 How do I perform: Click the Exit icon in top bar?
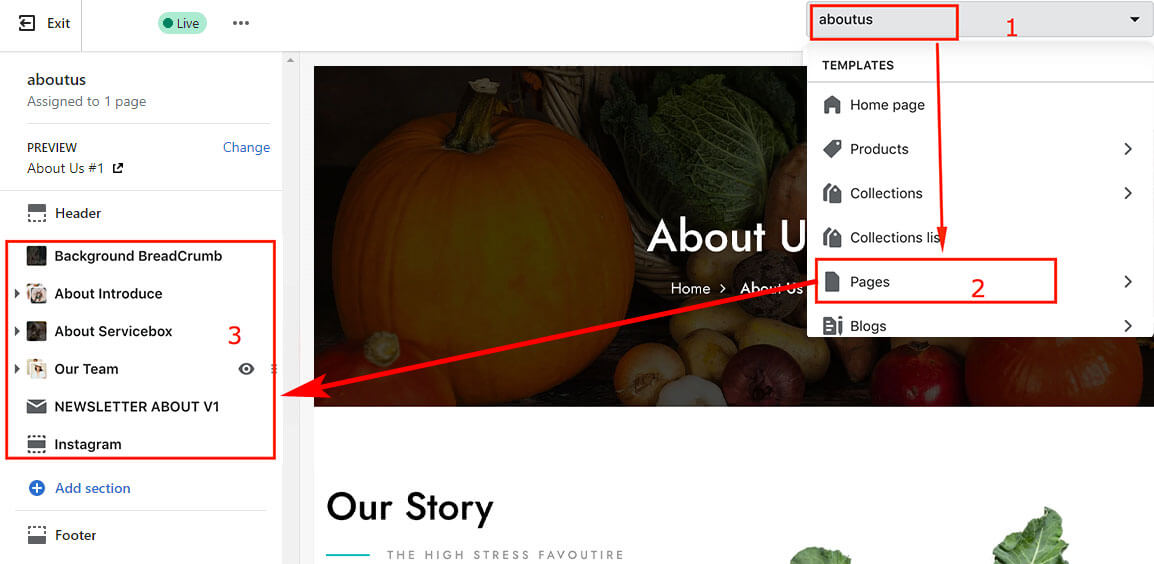pyautogui.click(x=26, y=24)
